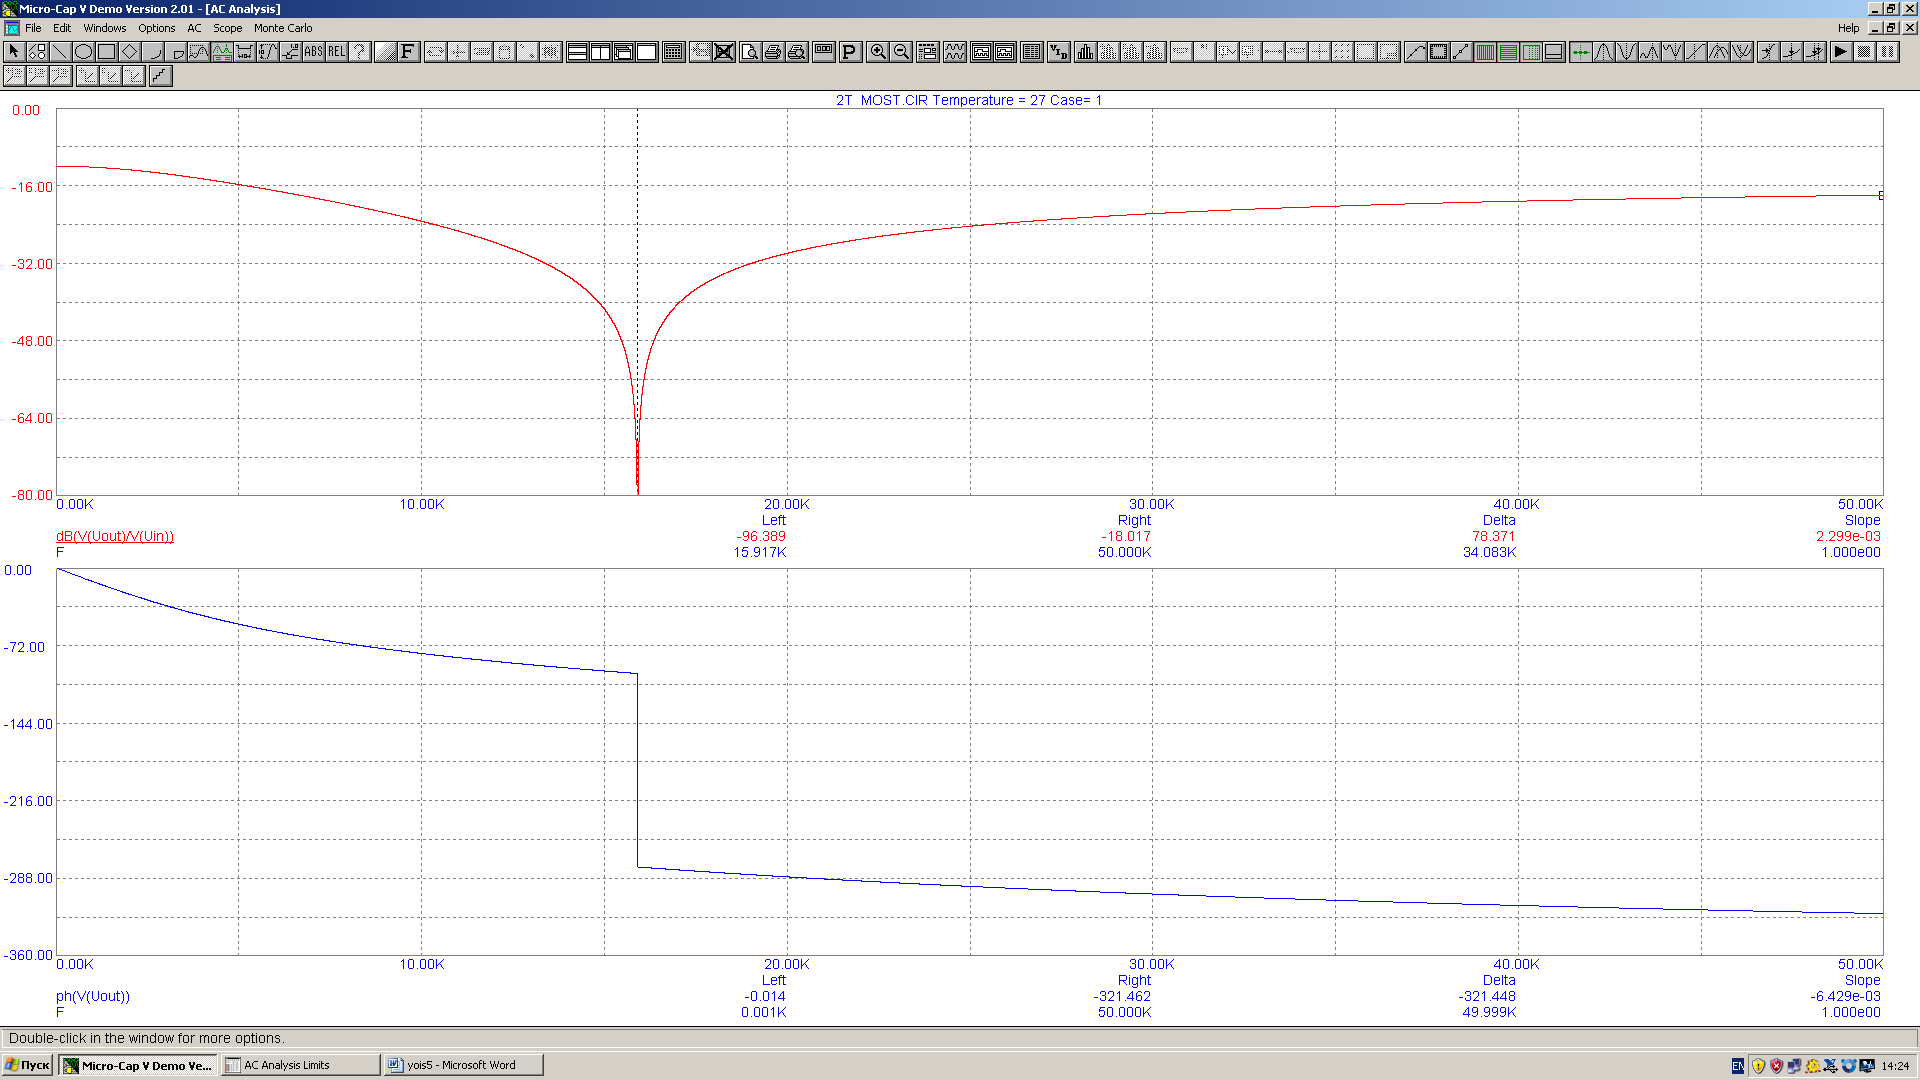Tile windows vertically with toolbar icon
1920x1080 pixels.
600,52
